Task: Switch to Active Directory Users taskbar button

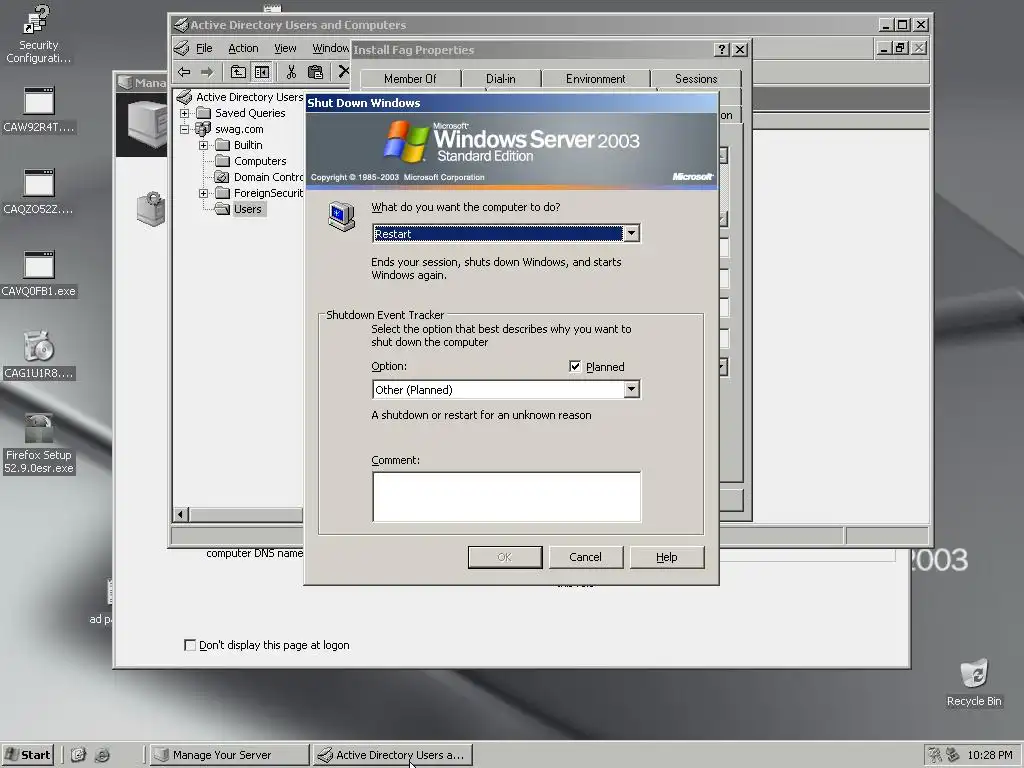Action: 392,755
